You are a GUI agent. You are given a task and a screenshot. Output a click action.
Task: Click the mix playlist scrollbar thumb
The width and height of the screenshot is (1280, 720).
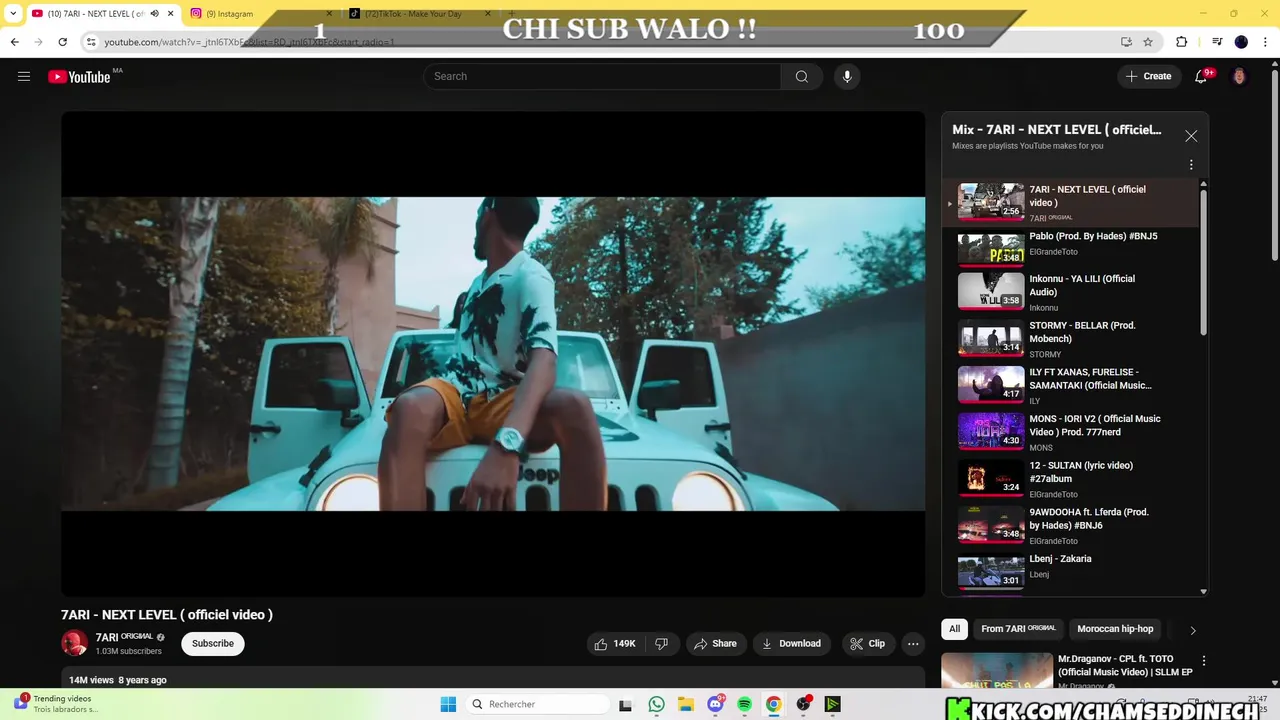click(x=1203, y=262)
